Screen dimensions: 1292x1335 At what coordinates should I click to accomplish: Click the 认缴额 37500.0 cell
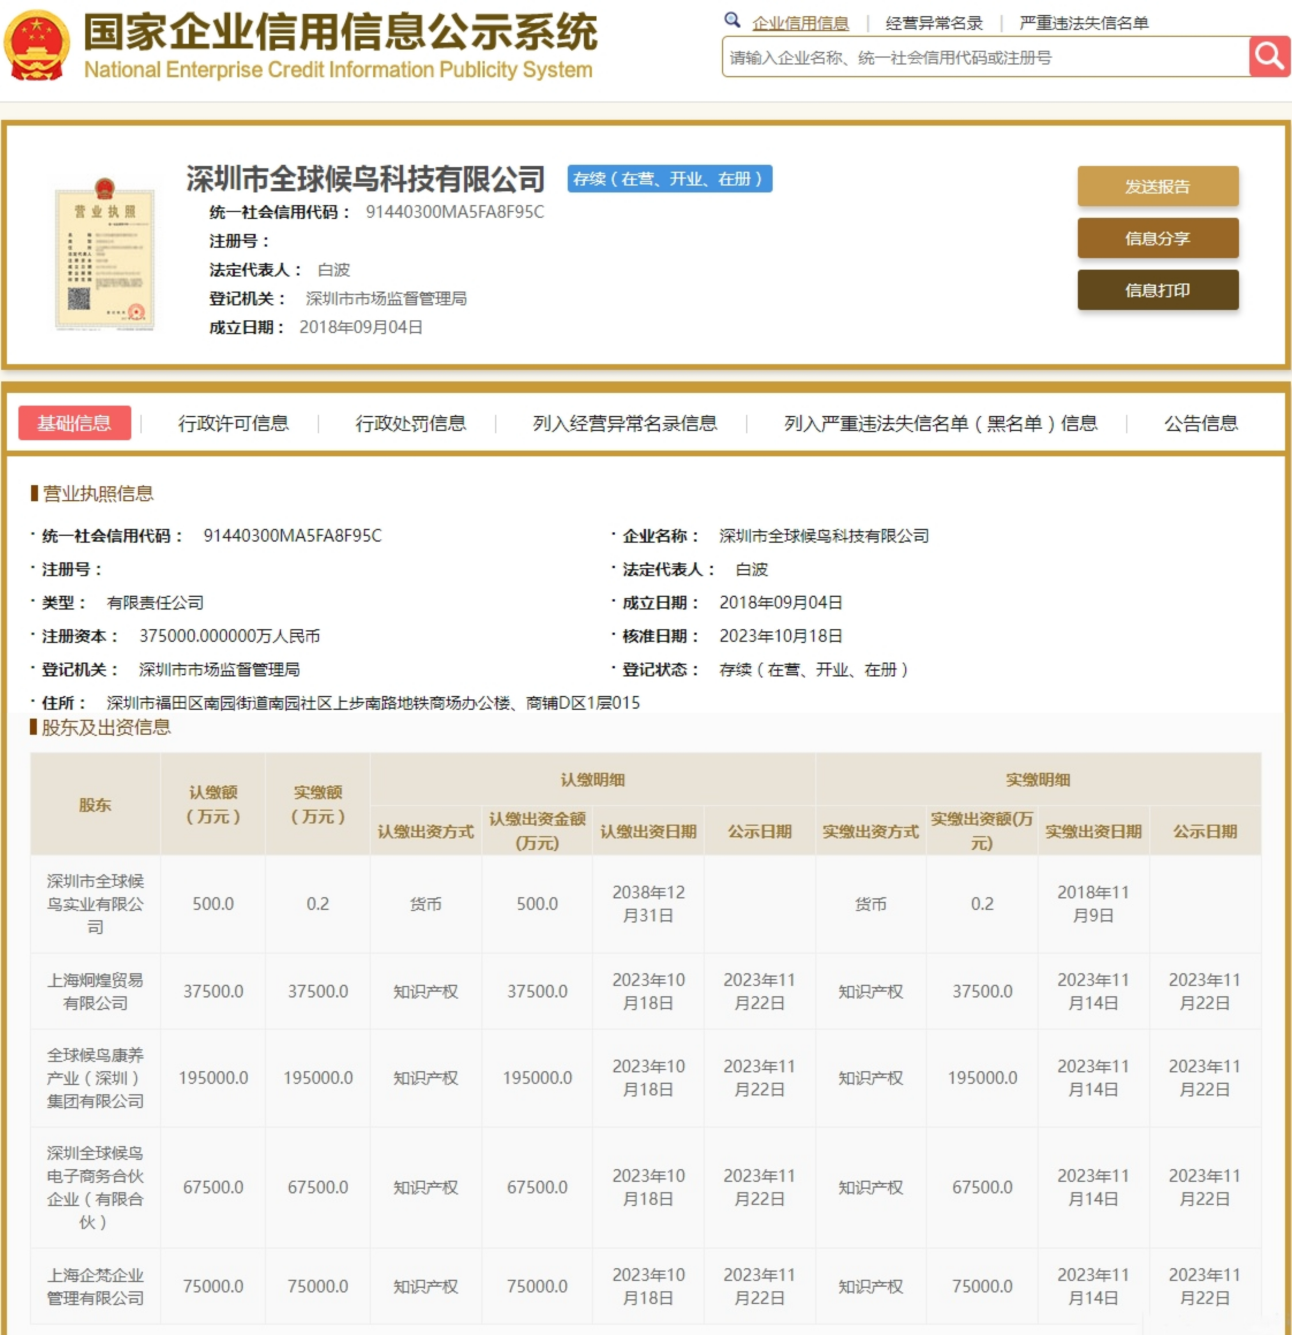coord(213,991)
